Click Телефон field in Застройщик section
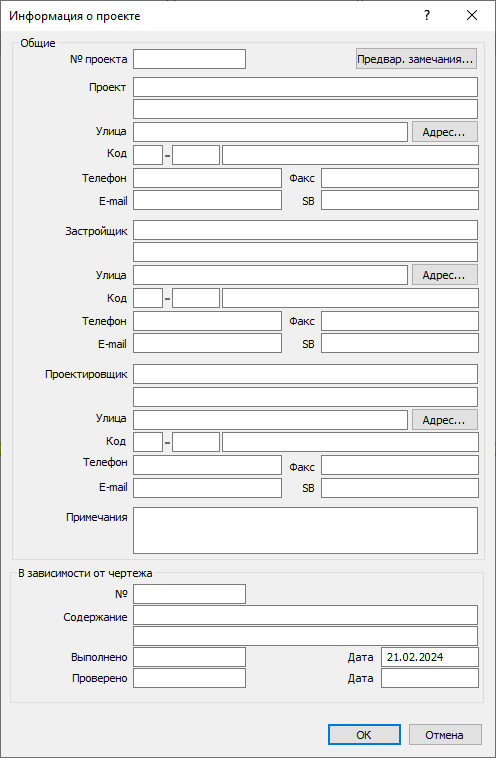 (x=207, y=321)
